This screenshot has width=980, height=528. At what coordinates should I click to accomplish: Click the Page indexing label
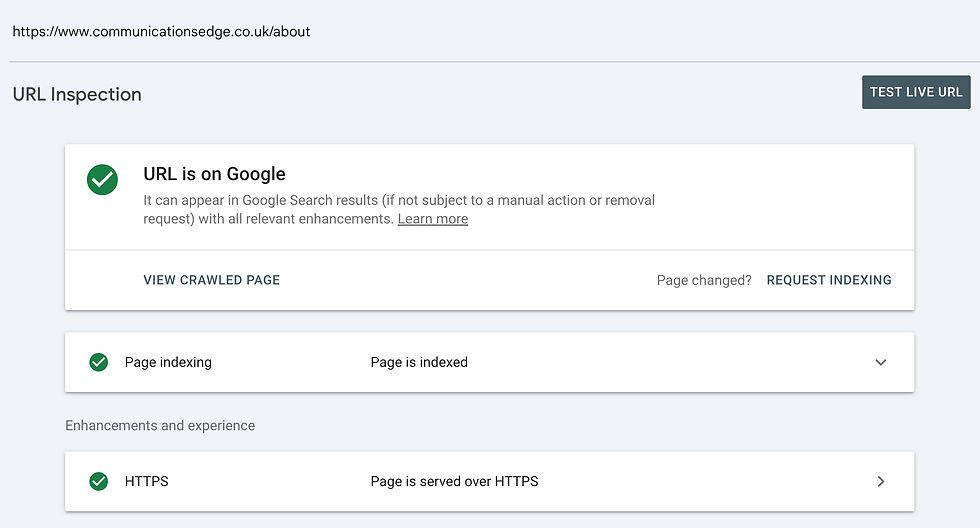[x=168, y=362]
